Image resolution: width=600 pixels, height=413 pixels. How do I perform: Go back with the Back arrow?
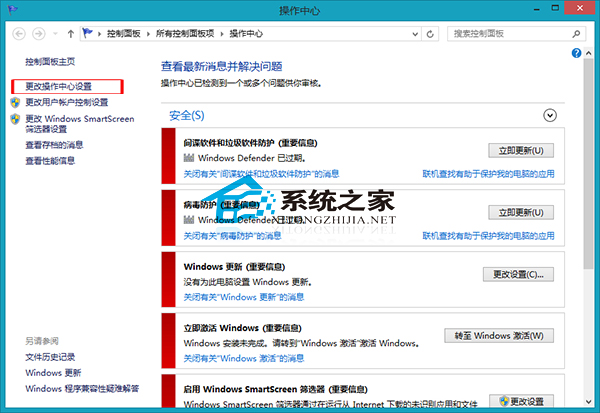pyautogui.click(x=19, y=34)
